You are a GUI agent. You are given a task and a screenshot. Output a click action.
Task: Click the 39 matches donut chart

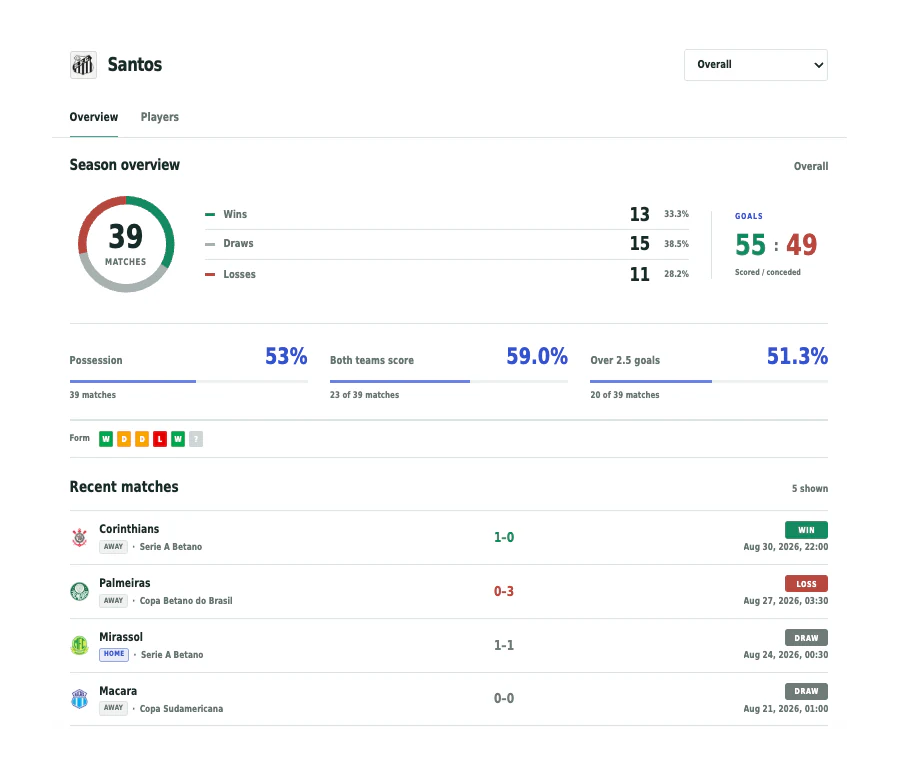click(126, 245)
